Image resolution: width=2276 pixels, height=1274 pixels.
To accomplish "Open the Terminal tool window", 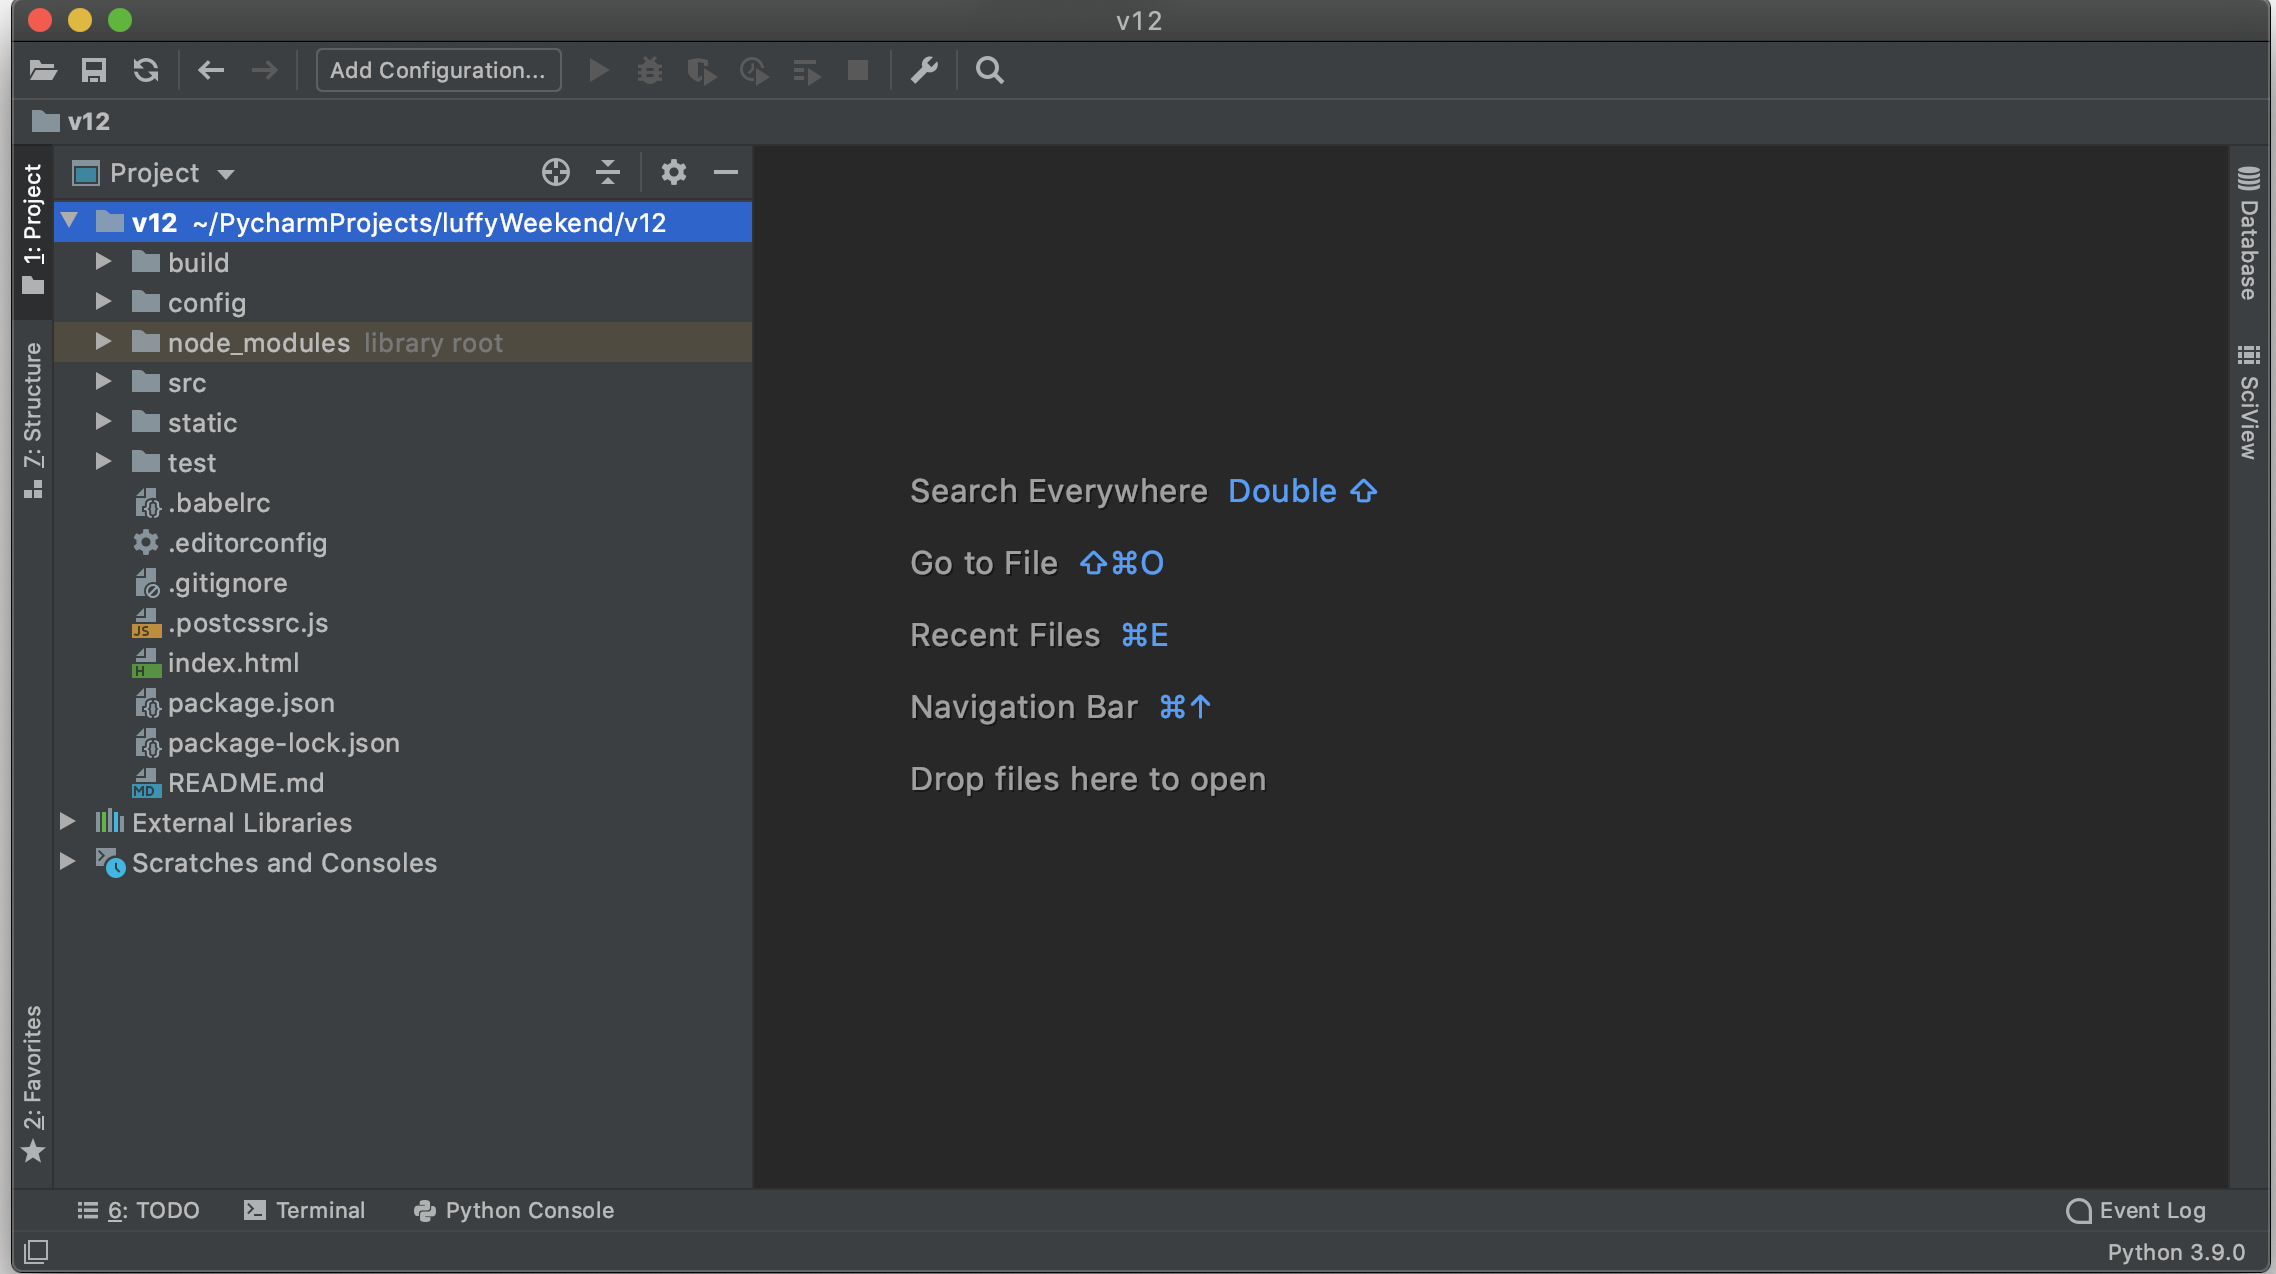I will [305, 1210].
